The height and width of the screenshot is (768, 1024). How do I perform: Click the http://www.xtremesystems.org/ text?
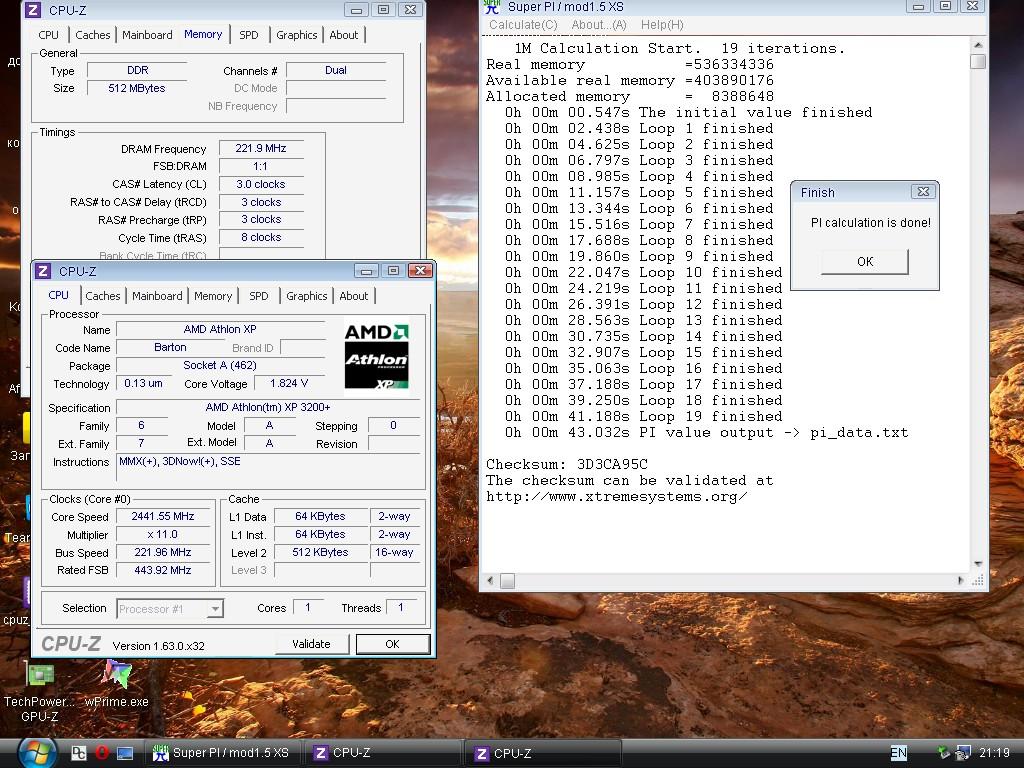(617, 496)
